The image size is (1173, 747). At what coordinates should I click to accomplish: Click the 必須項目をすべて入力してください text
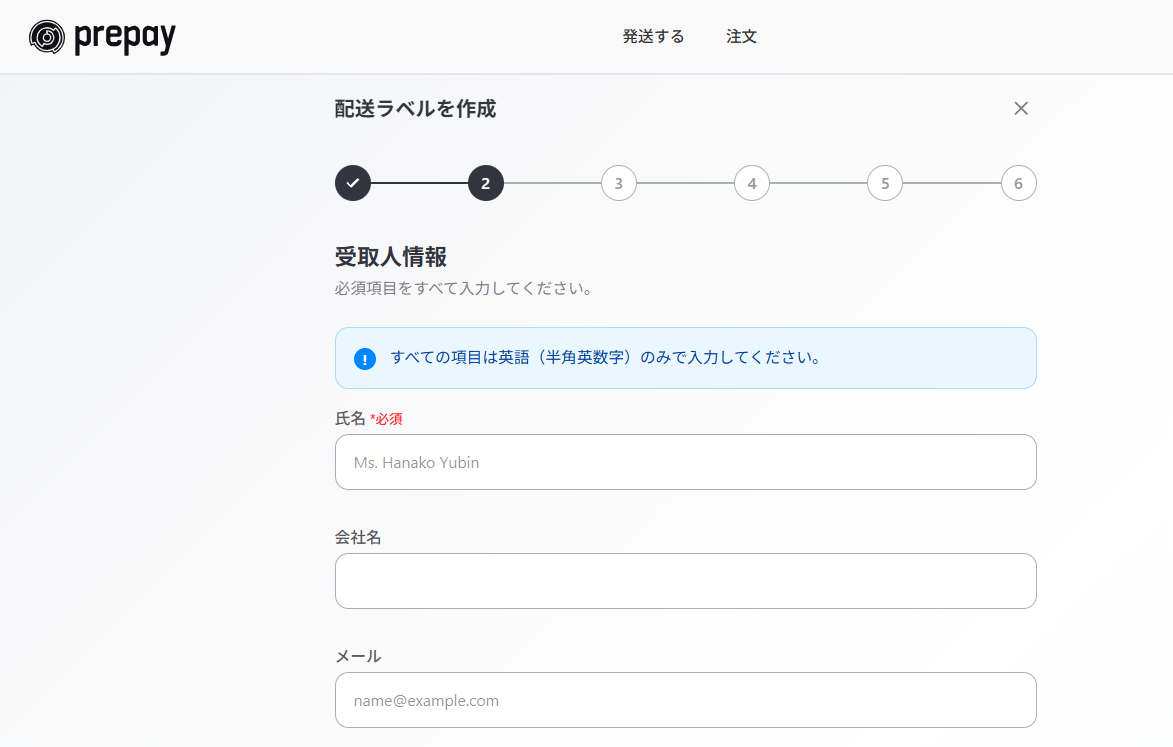pyautogui.click(x=464, y=289)
